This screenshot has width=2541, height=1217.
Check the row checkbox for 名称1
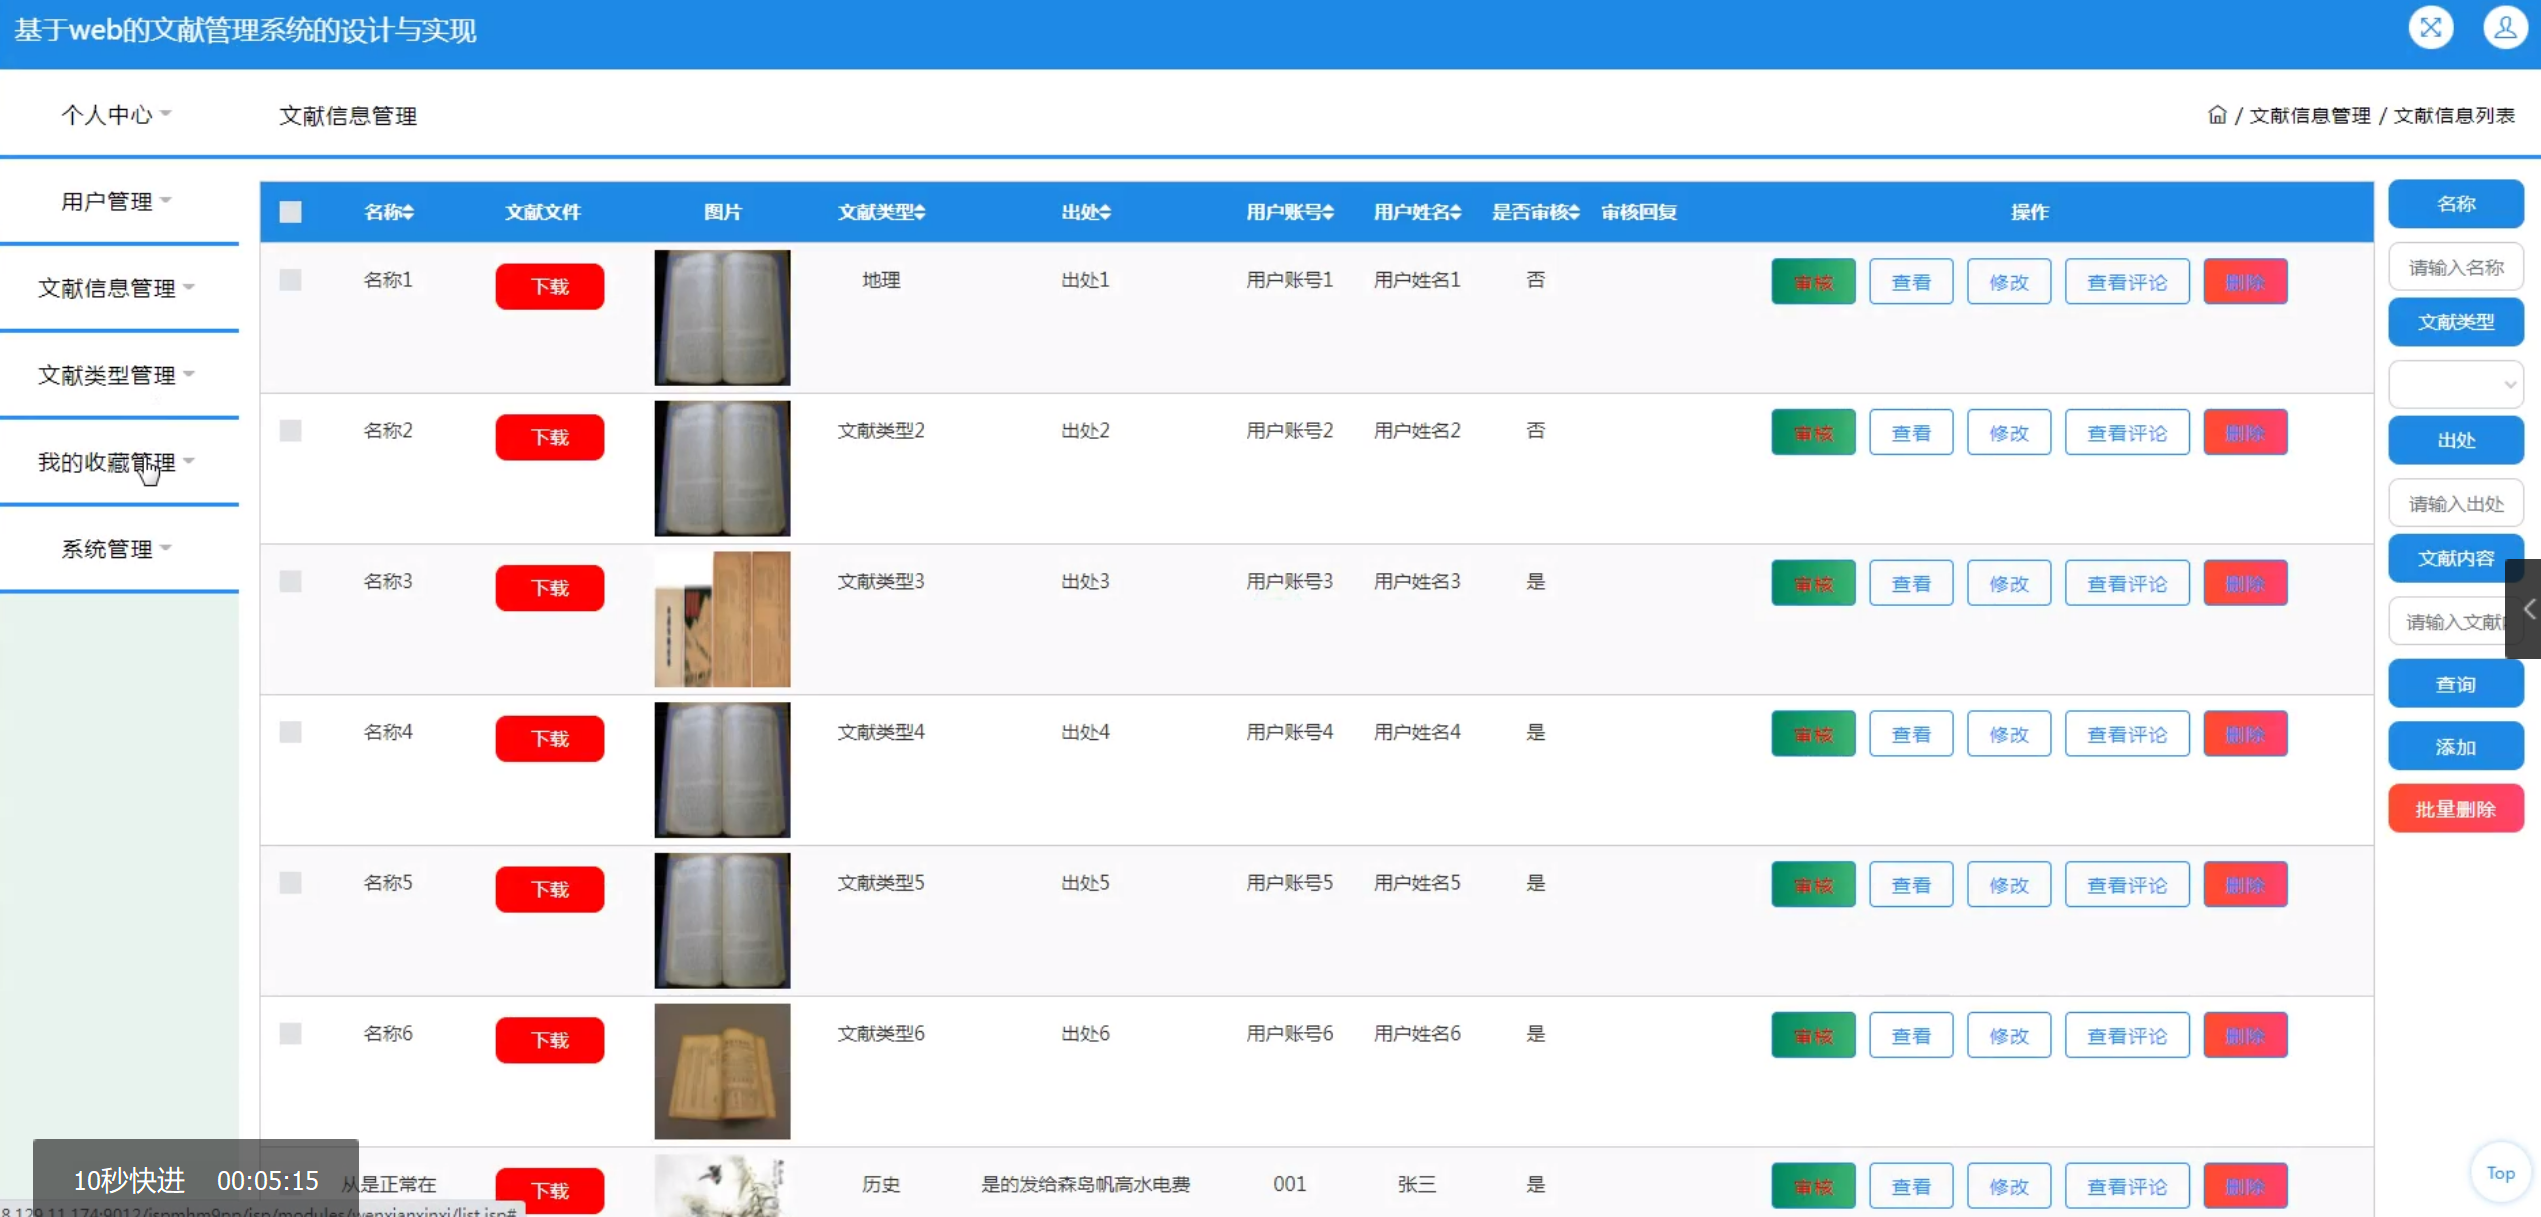pyautogui.click(x=290, y=280)
